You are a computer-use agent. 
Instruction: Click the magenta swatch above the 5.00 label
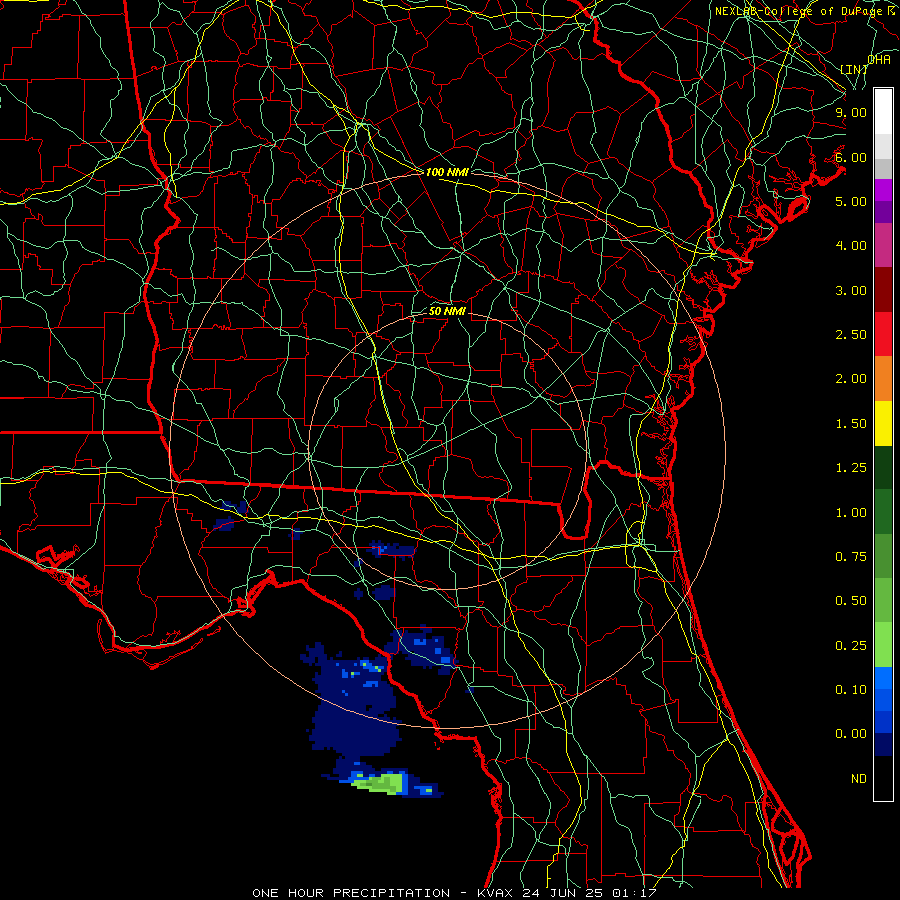[x=883, y=190]
